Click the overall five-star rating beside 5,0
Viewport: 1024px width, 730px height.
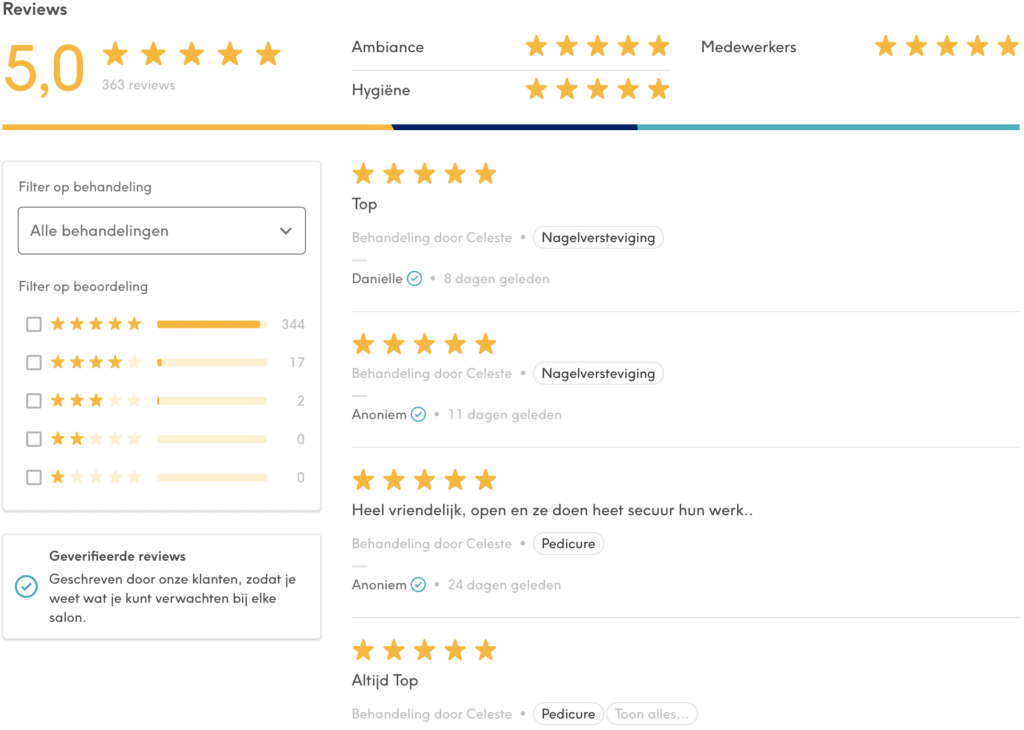tap(192, 54)
